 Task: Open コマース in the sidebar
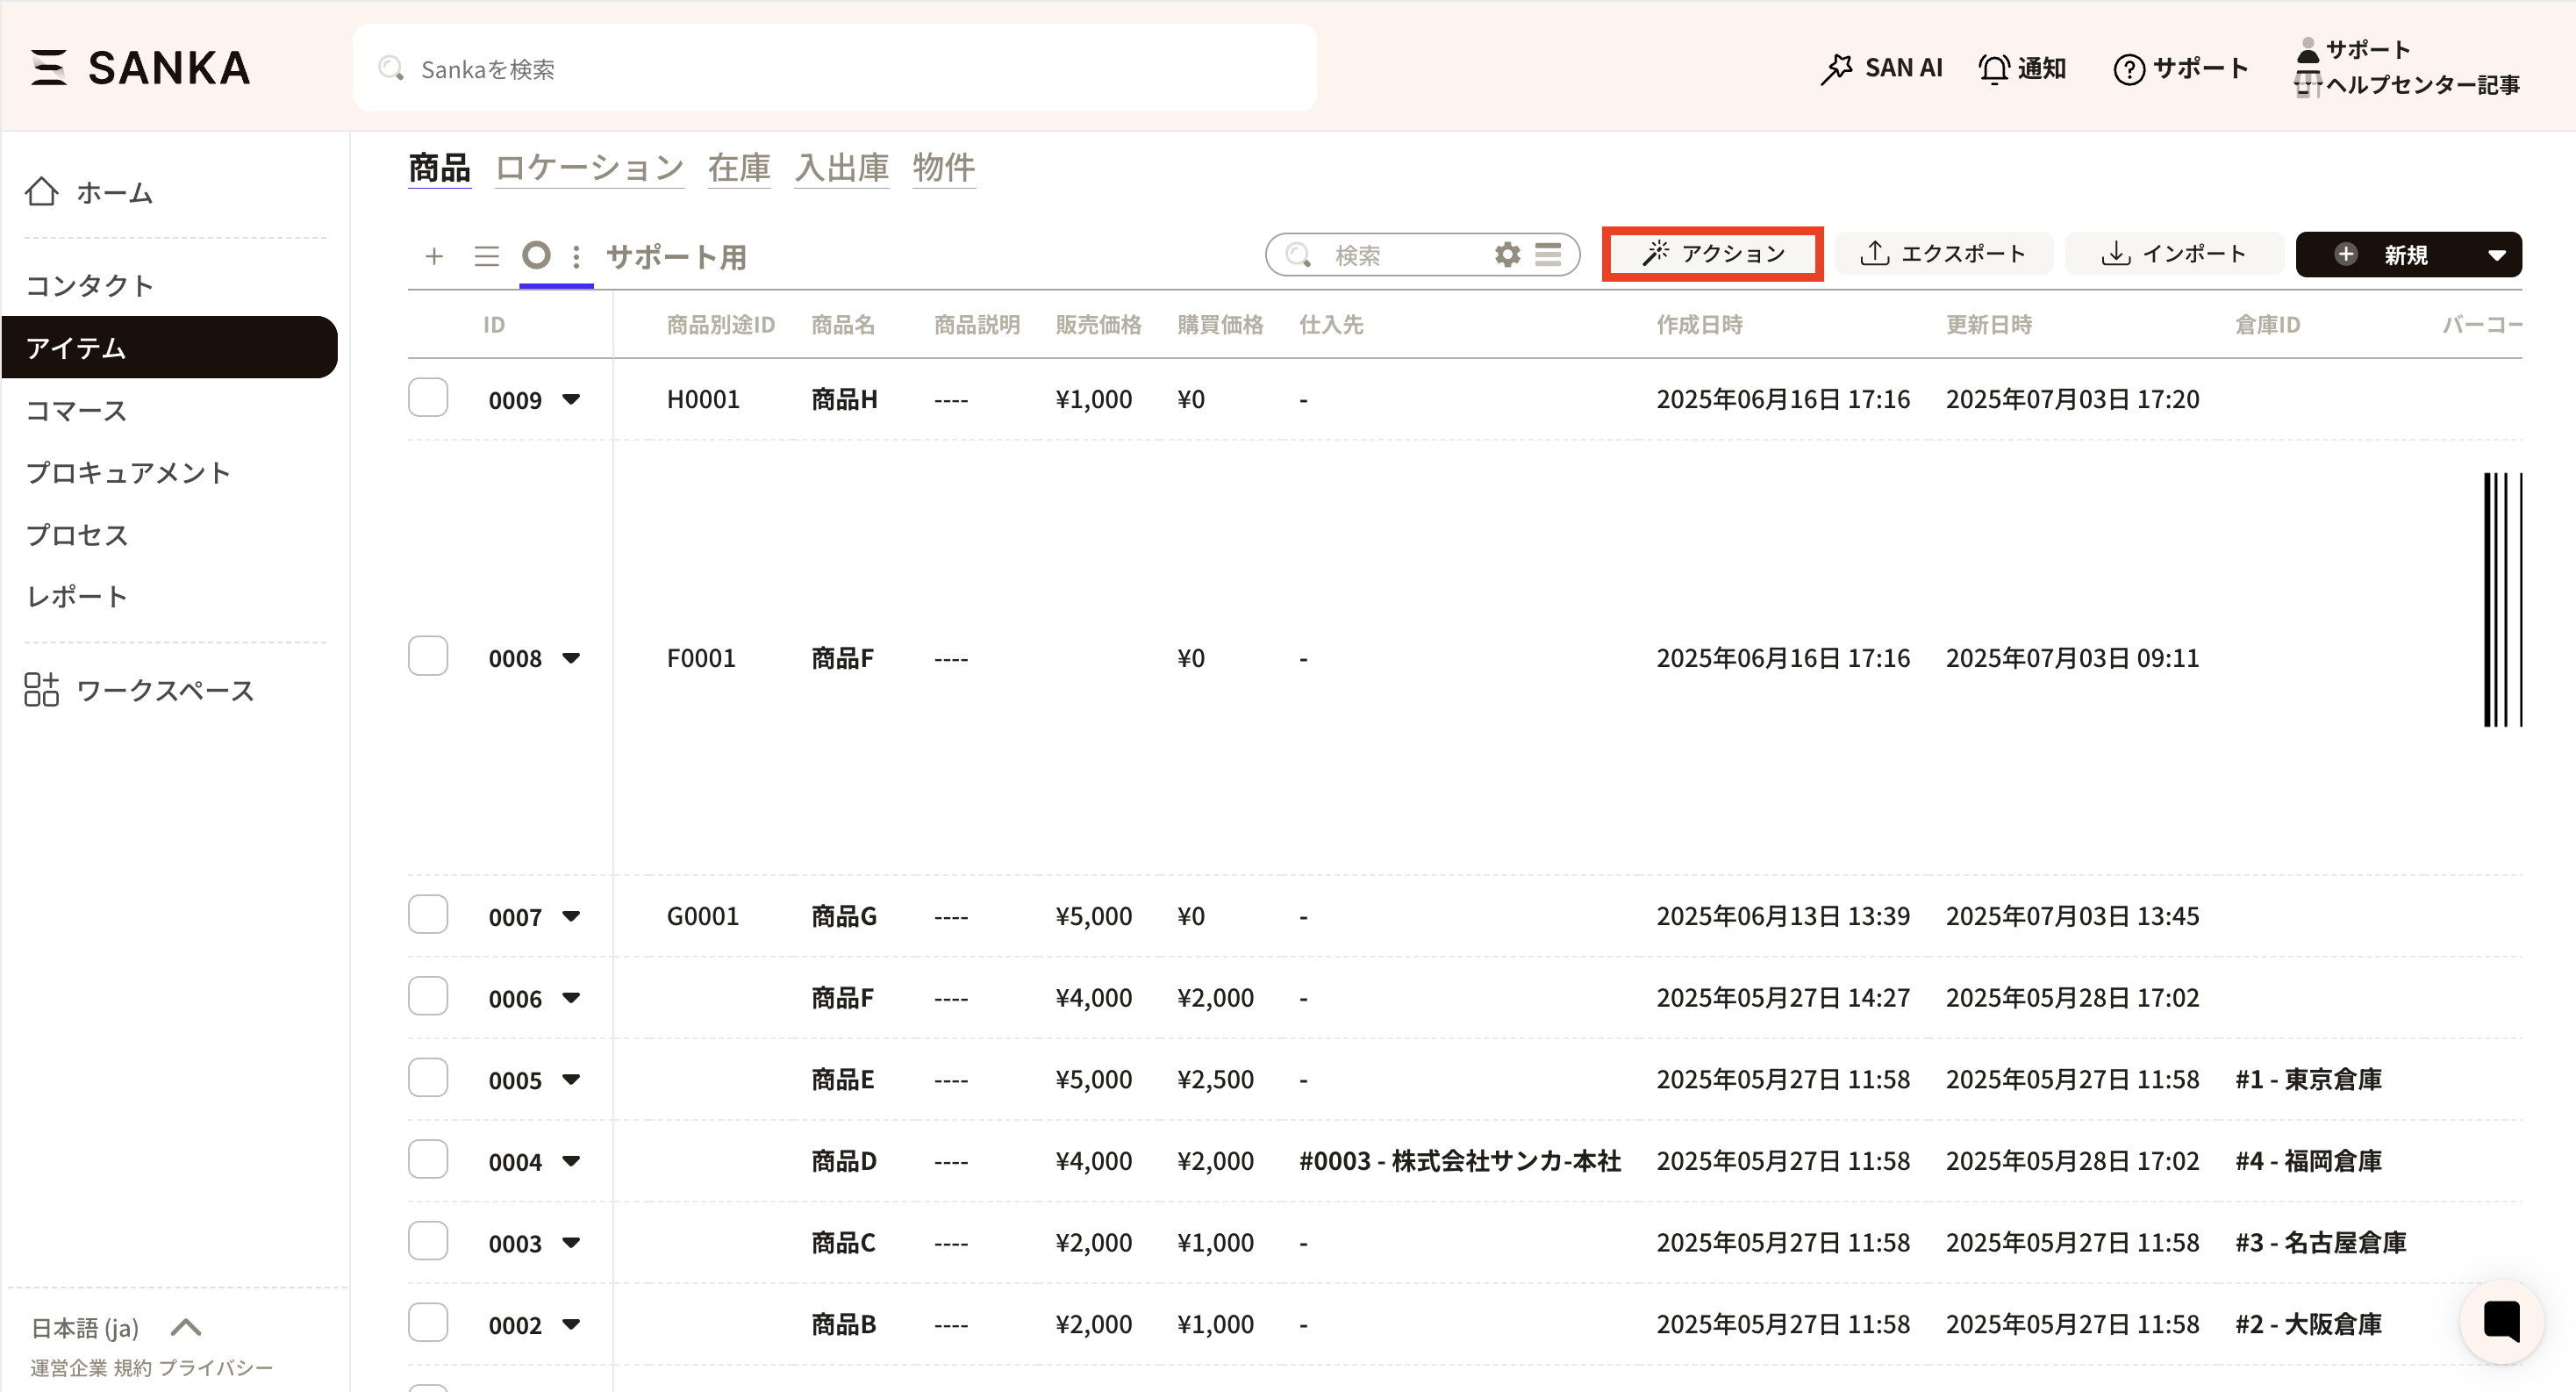click(x=76, y=410)
